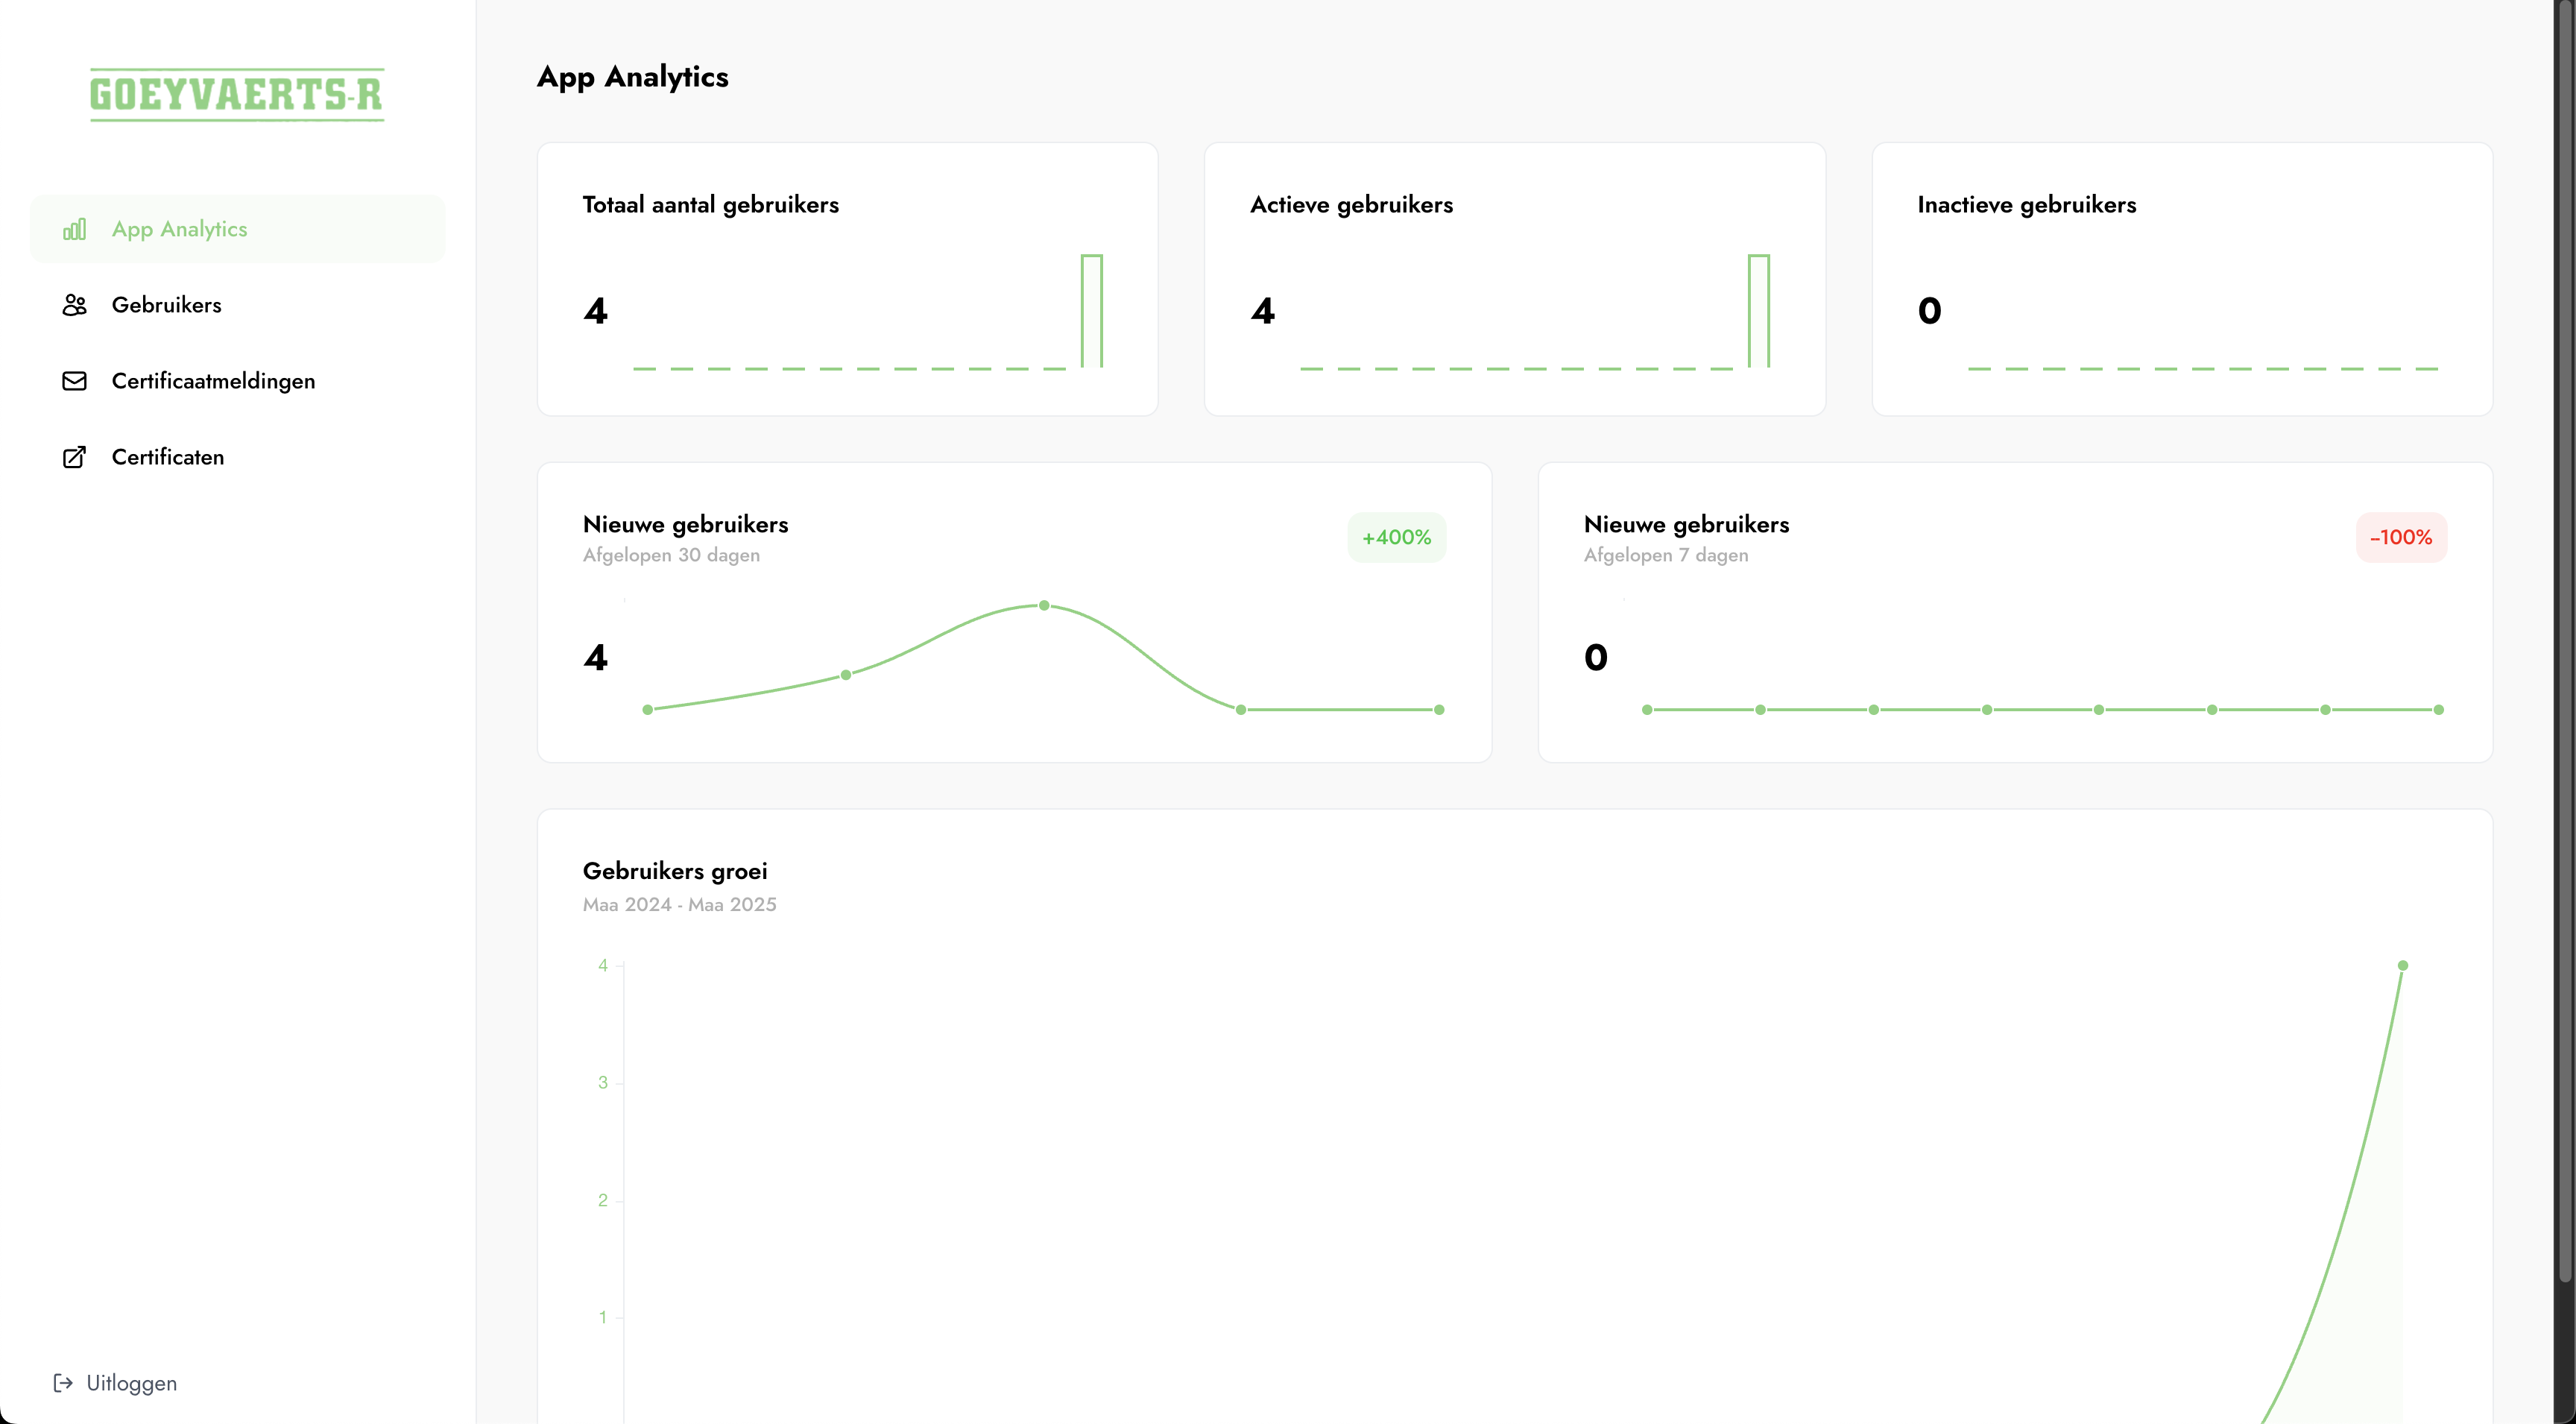Click the Totaal aantal gebruikers bar

click(1091, 311)
